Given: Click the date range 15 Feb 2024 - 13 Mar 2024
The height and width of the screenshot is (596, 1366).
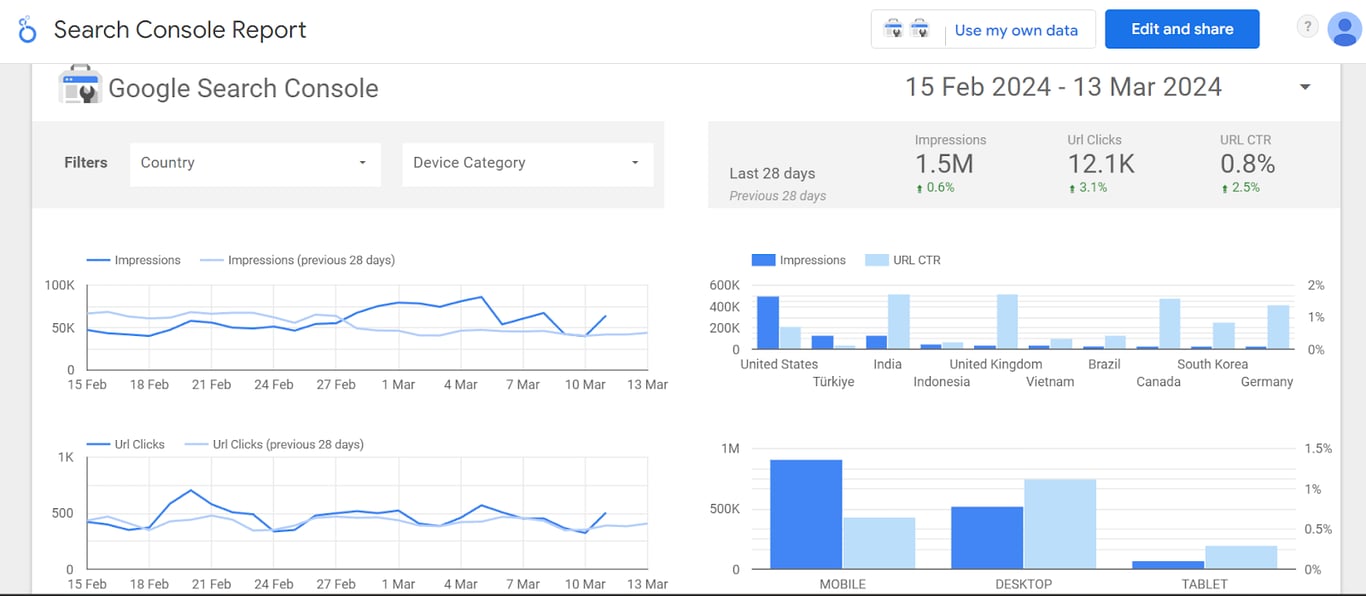Looking at the screenshot, I should click(1063, 87).
